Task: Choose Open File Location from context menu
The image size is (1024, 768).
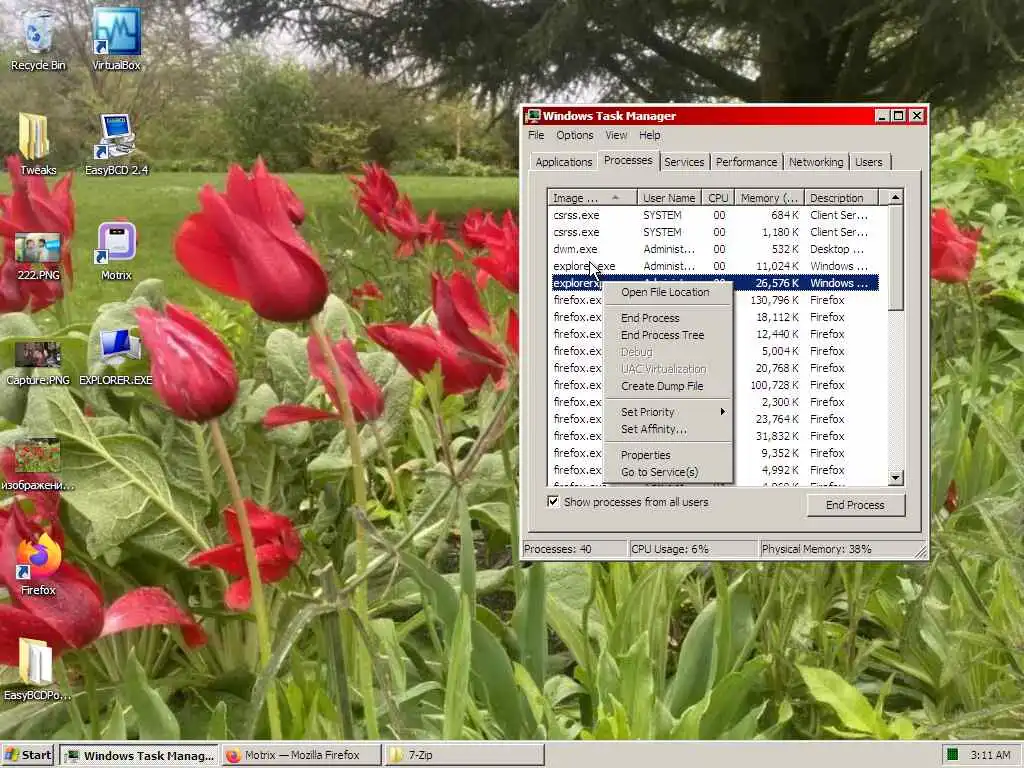Action: pos(667,292)
